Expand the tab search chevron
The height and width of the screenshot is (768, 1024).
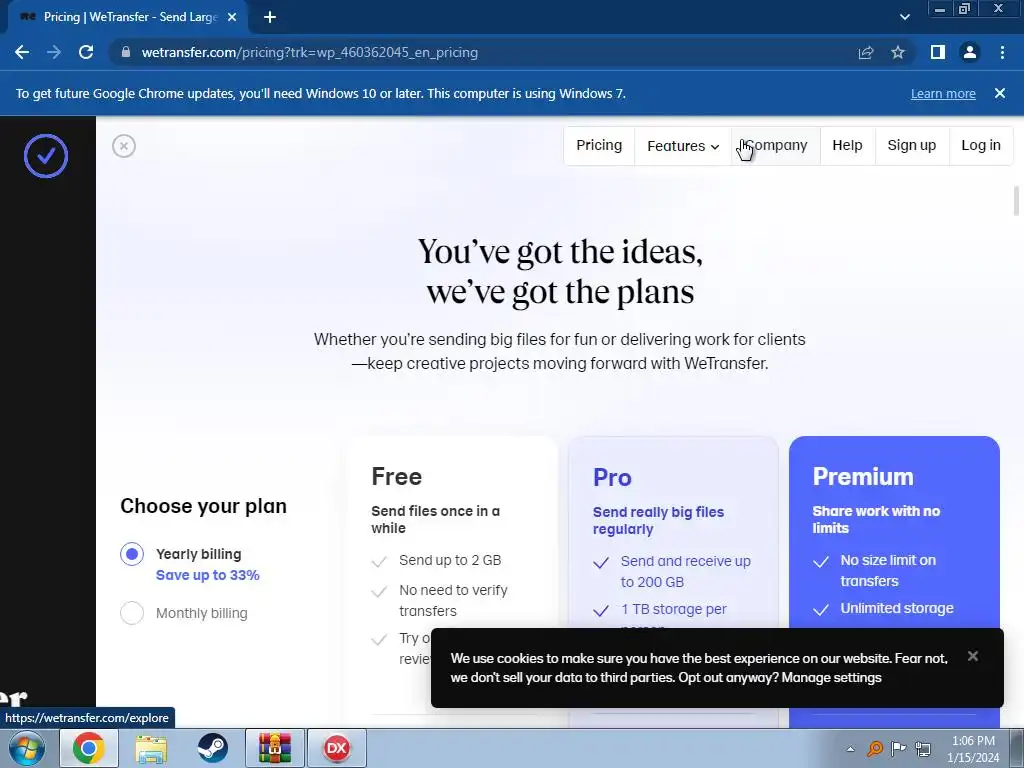pyautogui.click(x=904, y=17)
